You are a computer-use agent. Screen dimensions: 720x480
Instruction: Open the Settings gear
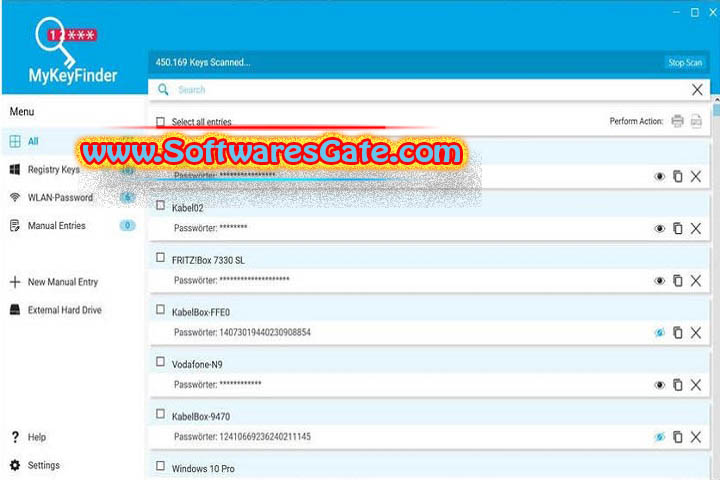click(x=35, y=465)
